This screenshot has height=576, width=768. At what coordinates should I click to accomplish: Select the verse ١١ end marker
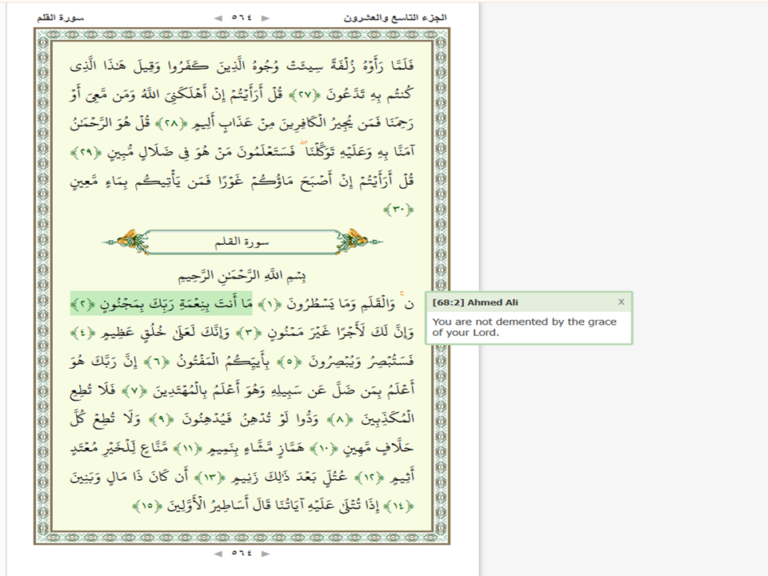click(x=188, y=448)
